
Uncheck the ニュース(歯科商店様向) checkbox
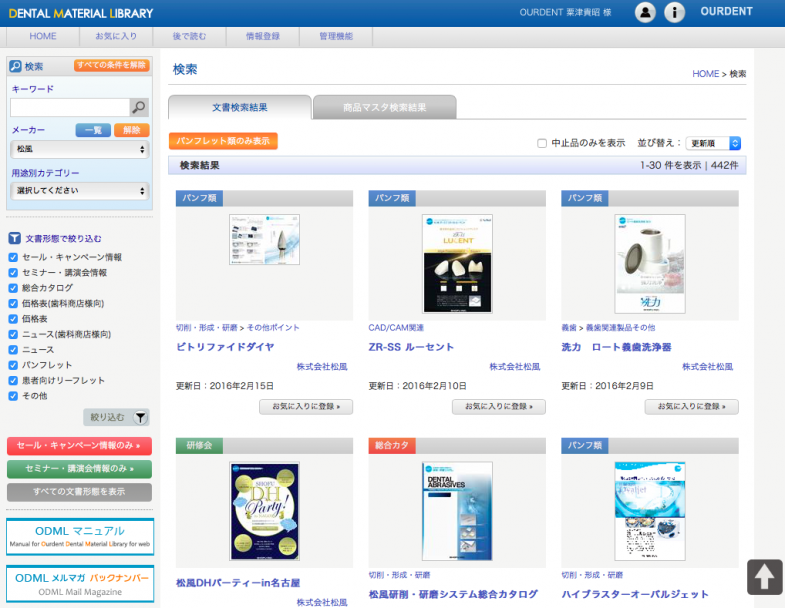pyautogui.click(x=13, y=335)
